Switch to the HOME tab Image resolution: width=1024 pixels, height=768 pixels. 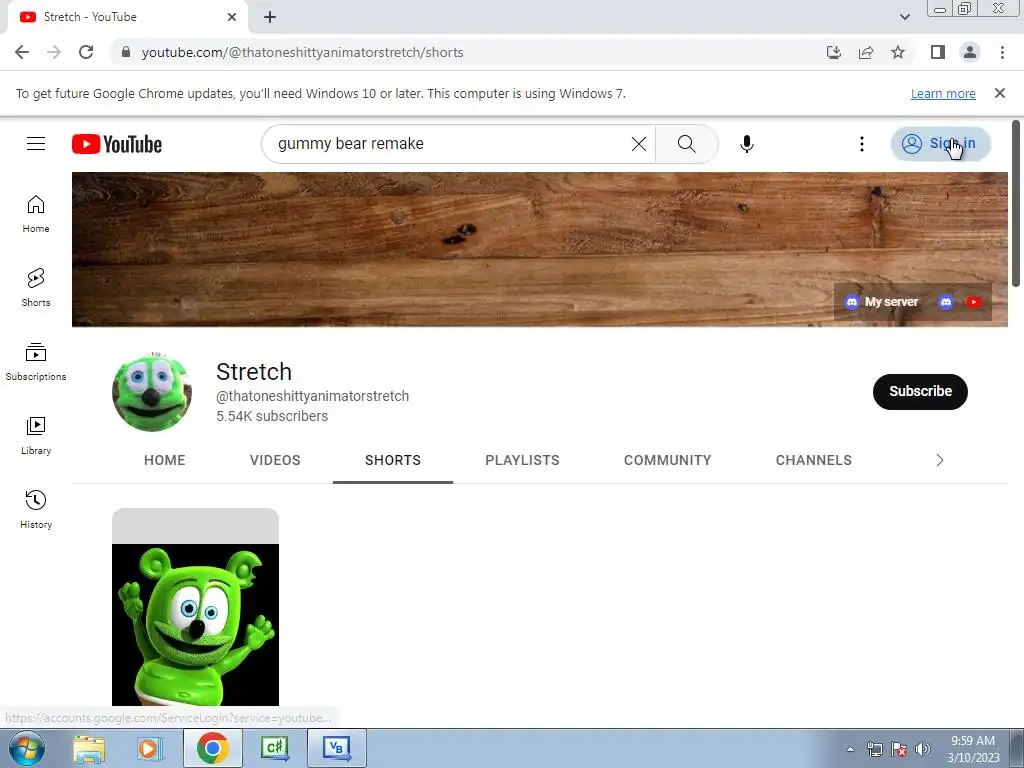click(165, 460)
